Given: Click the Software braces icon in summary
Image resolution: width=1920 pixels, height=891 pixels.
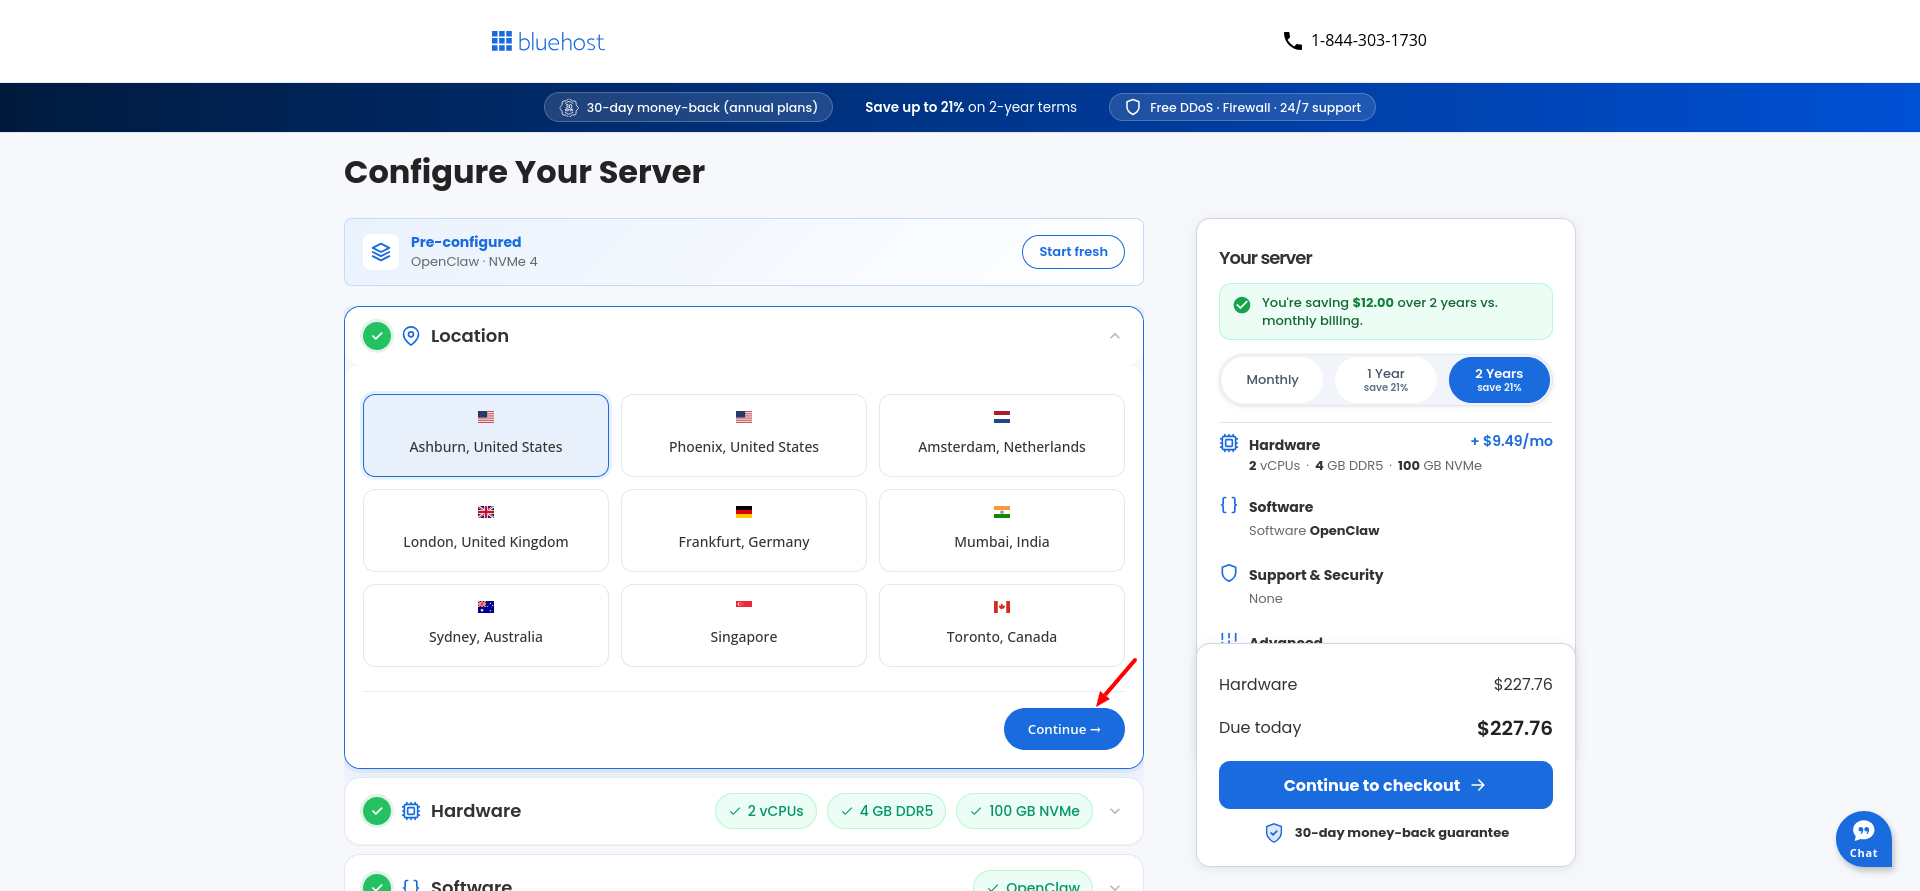Looking at the screenshot, I should pos(1229,505).
